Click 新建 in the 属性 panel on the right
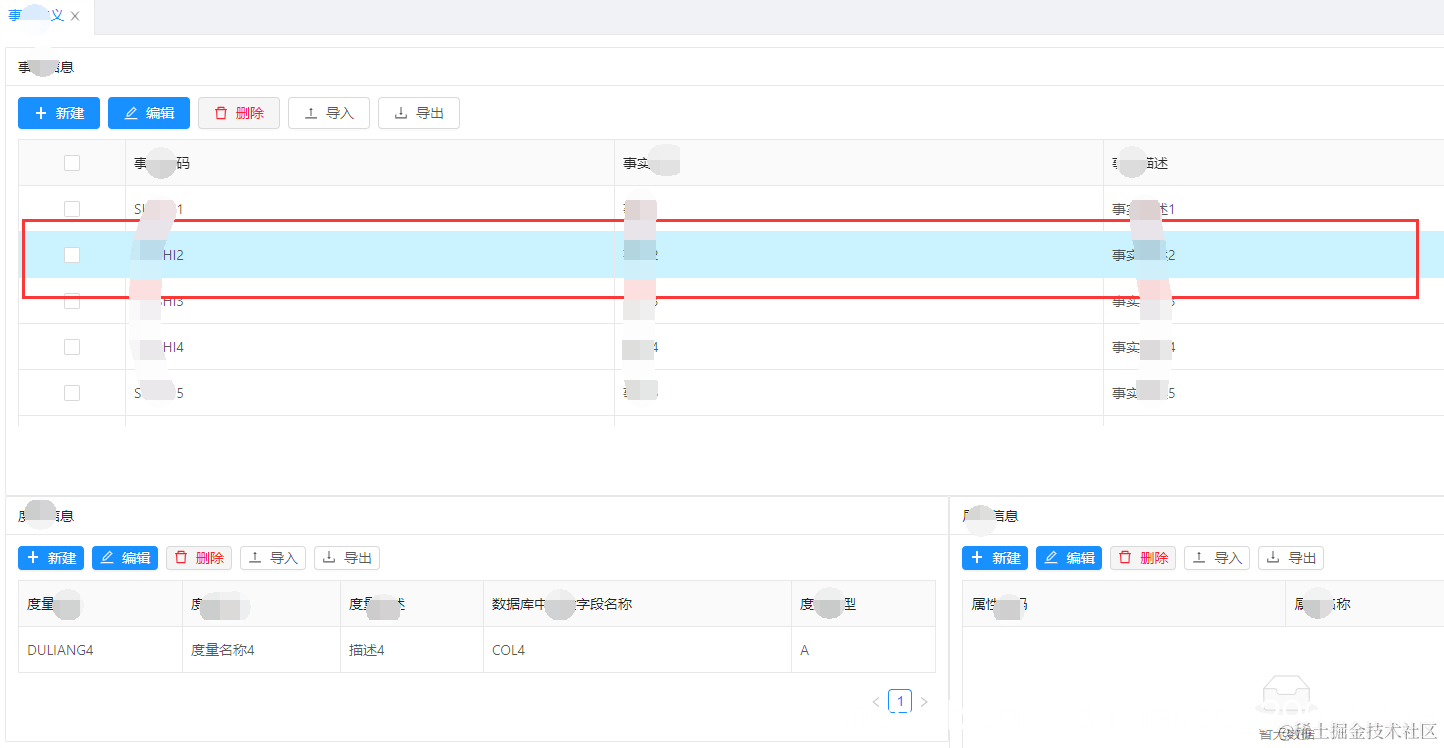 pyautogui.click(x=995, y=558)
